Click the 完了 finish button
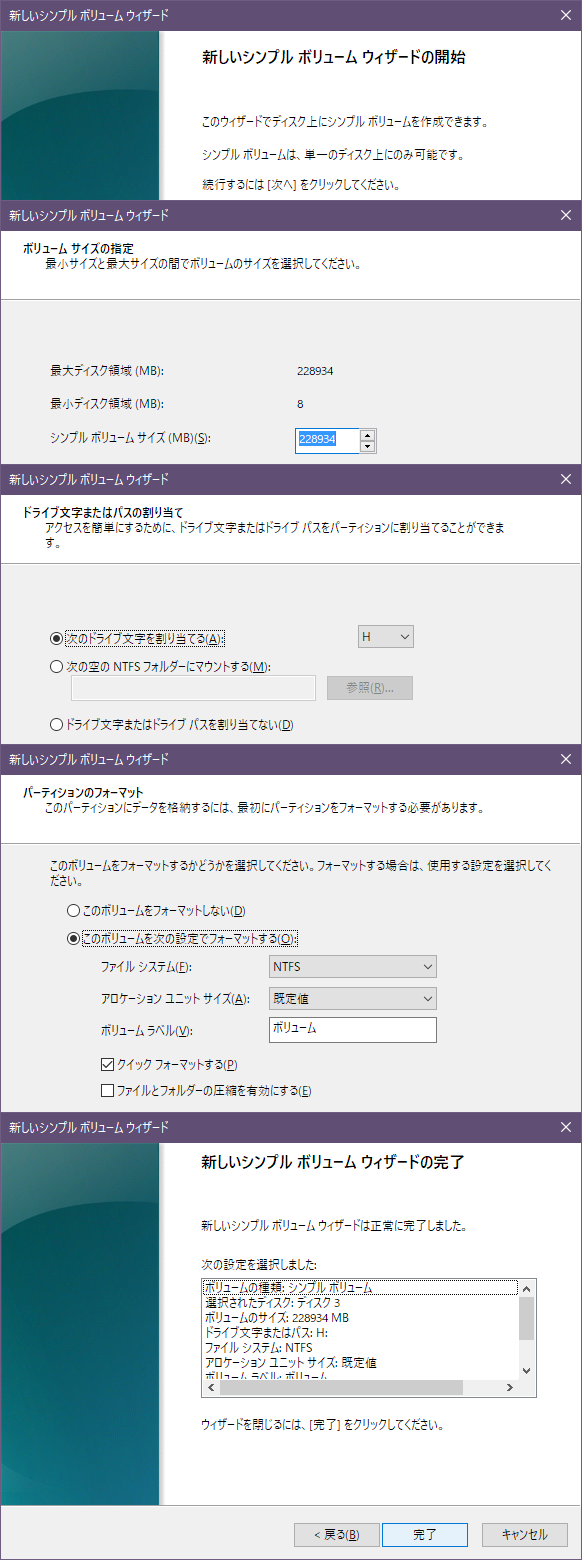Viewport: 582px width, 1560px height. 424,1534
